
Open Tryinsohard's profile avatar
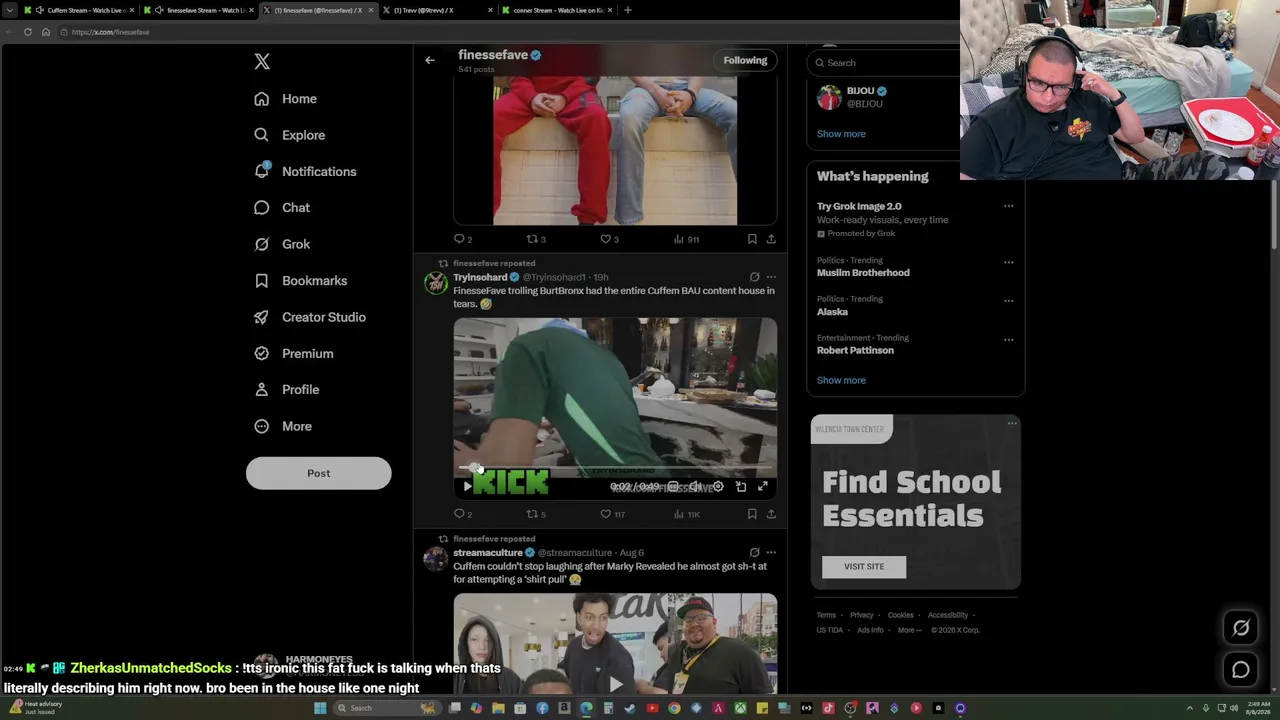(435, 284)
